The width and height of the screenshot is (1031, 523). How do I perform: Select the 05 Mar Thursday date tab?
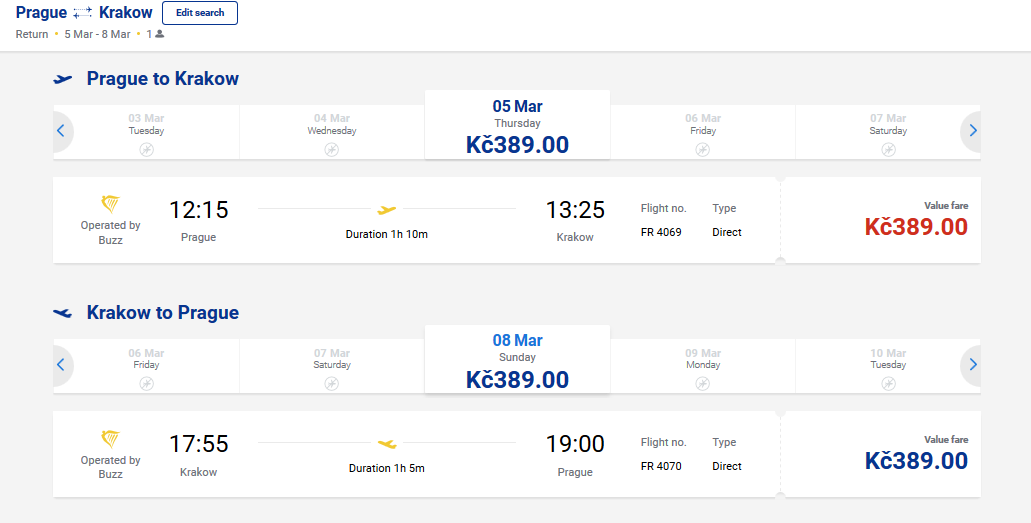(517, 125)
